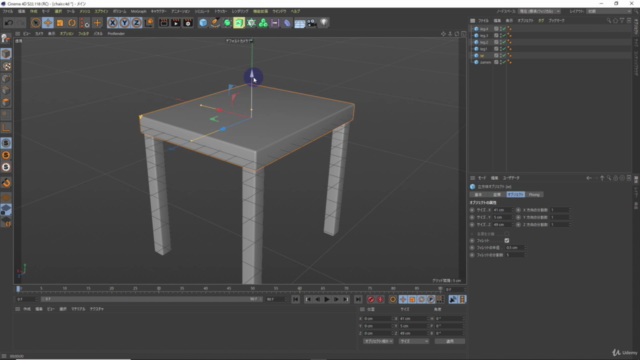Viewport: 640px width, 360px height.
Task: Toggle visibility dots for leg1
Action: tap(500, 49)
